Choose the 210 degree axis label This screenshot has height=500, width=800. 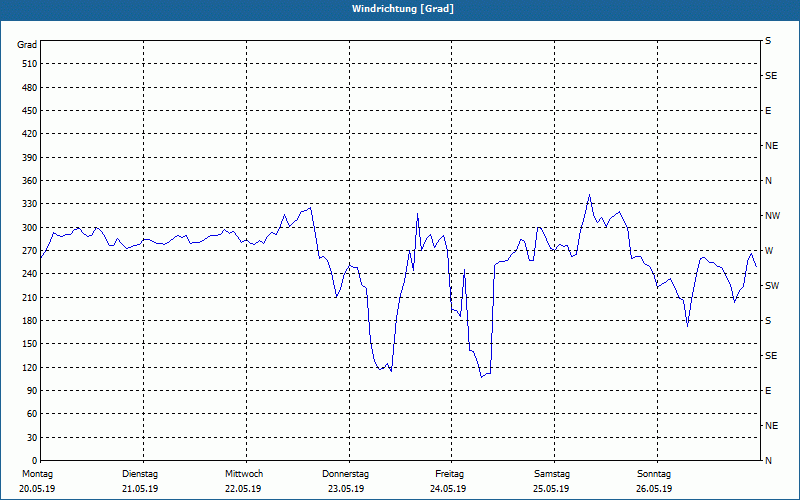(x=30, y=297)
